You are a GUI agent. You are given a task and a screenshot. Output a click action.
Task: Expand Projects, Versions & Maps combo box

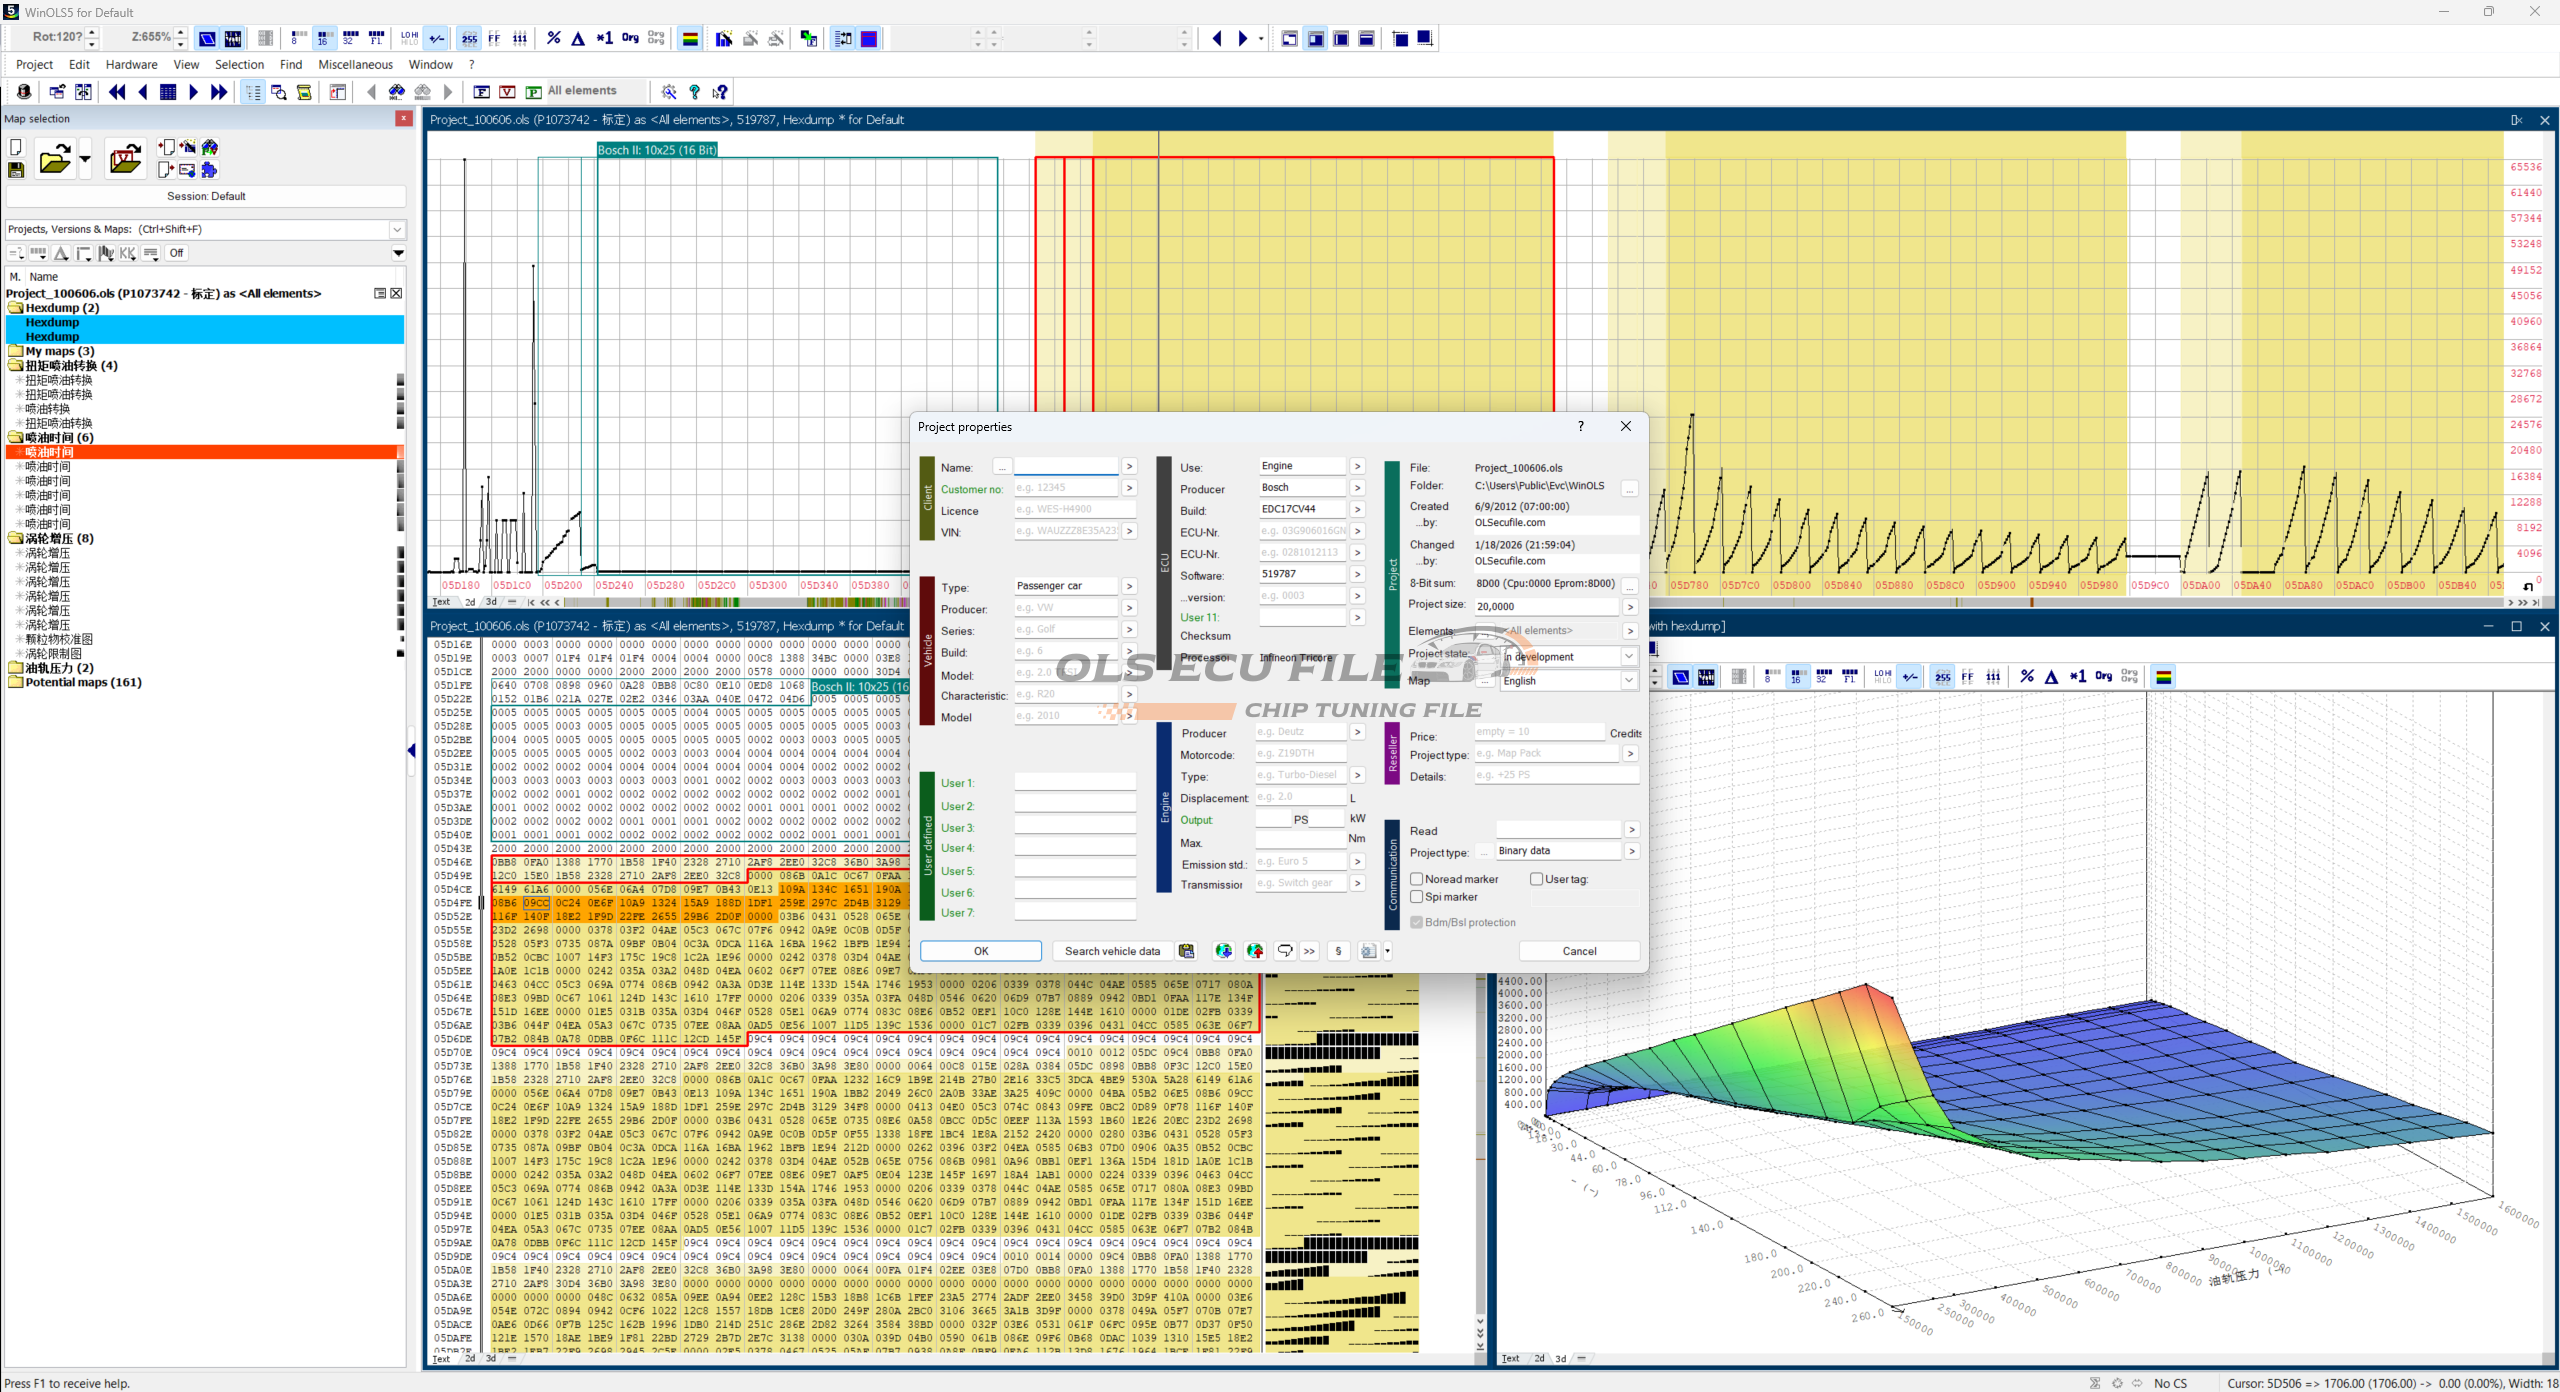[397, 229]
